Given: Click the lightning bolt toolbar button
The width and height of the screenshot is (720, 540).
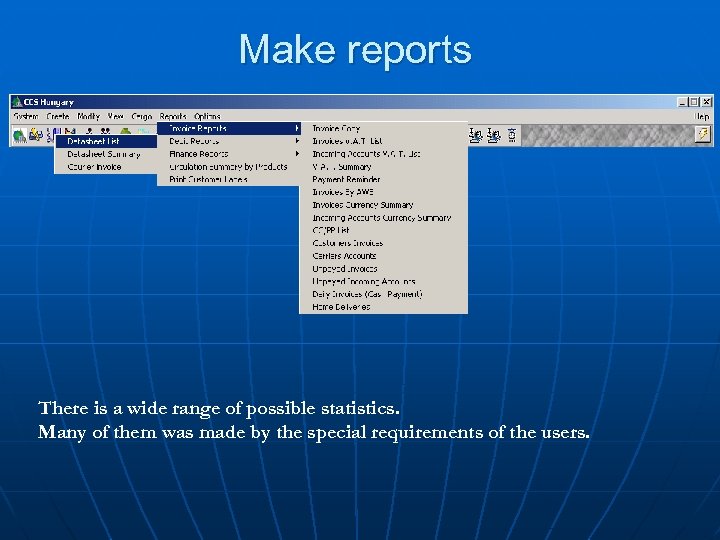Looking at the screenshot, I should click(703, 135).
